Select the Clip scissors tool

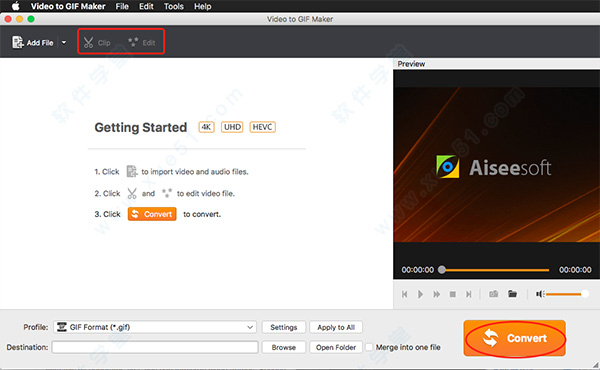tap(97, 42)
